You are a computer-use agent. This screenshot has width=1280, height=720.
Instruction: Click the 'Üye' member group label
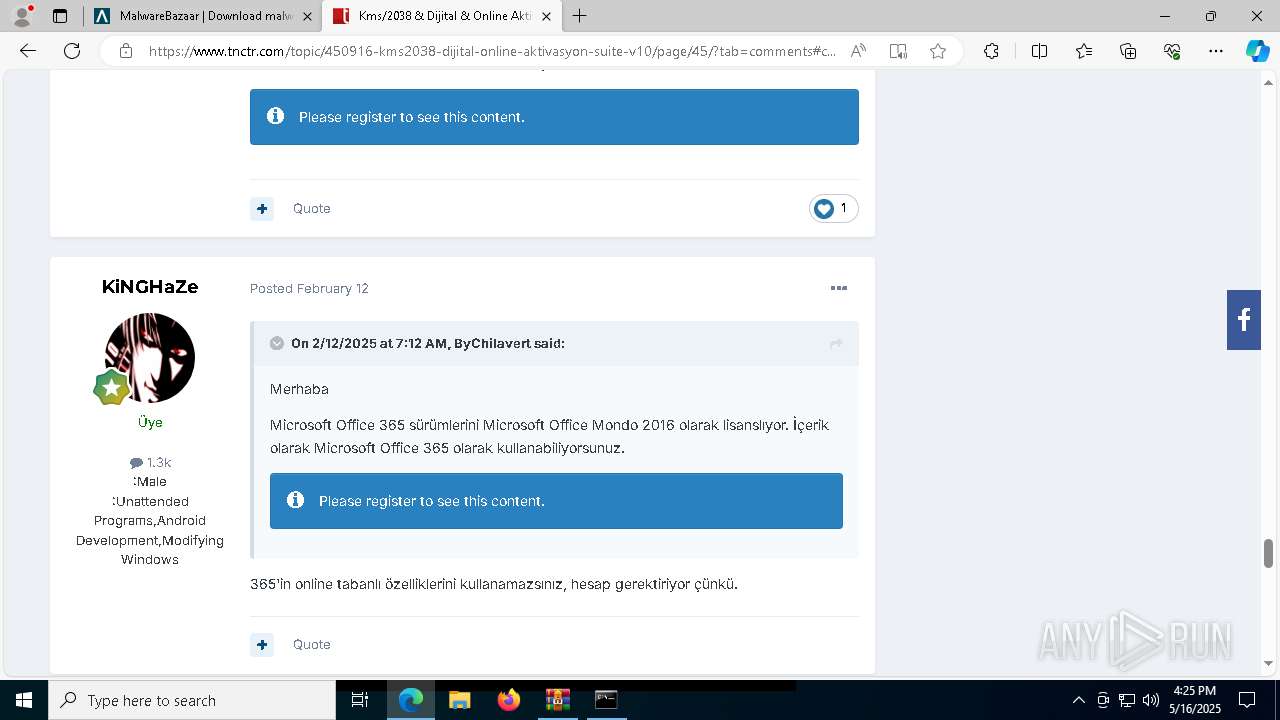click(150, 422)
